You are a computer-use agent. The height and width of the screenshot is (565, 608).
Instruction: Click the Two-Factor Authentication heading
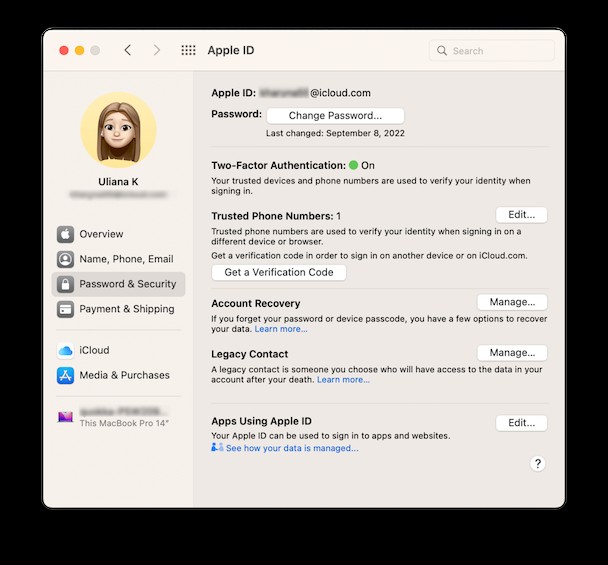pos(278,166)
